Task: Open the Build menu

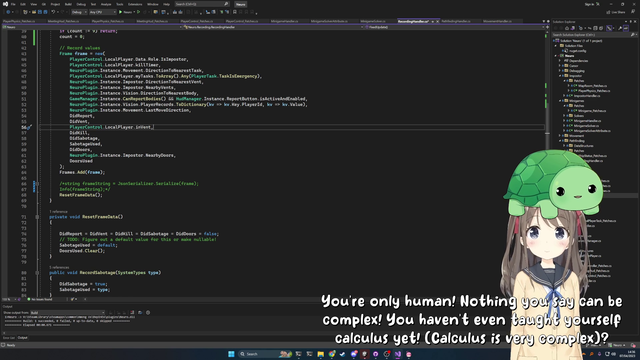Action: 68,4
